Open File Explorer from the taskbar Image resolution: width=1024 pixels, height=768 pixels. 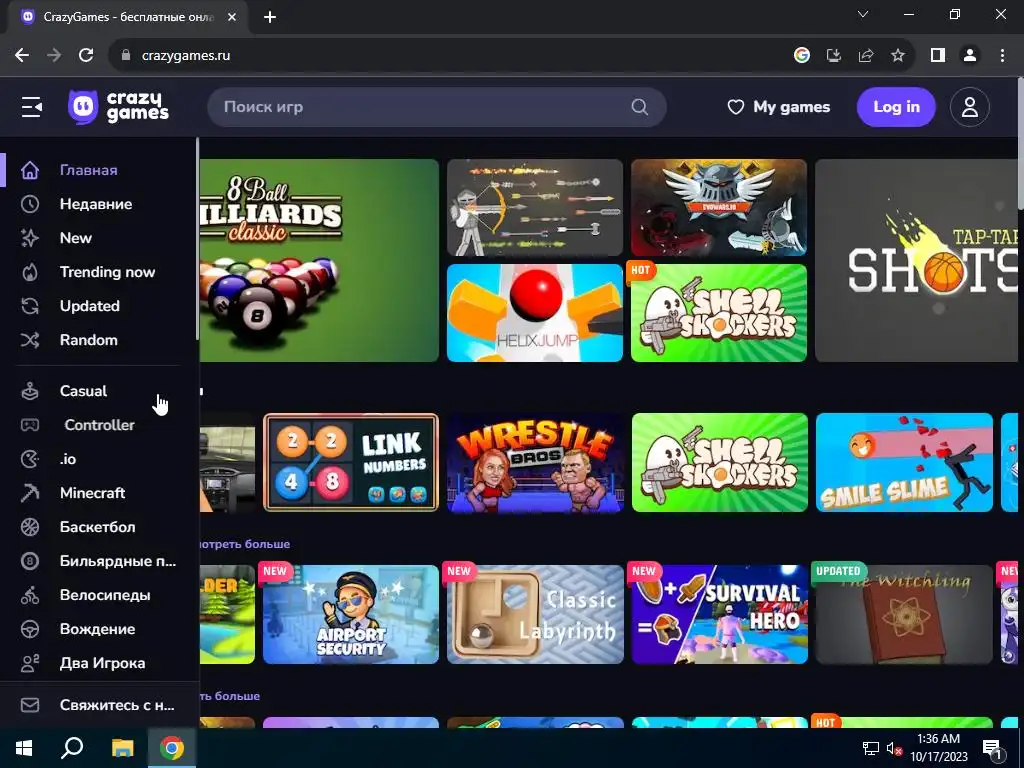(122, 748)
